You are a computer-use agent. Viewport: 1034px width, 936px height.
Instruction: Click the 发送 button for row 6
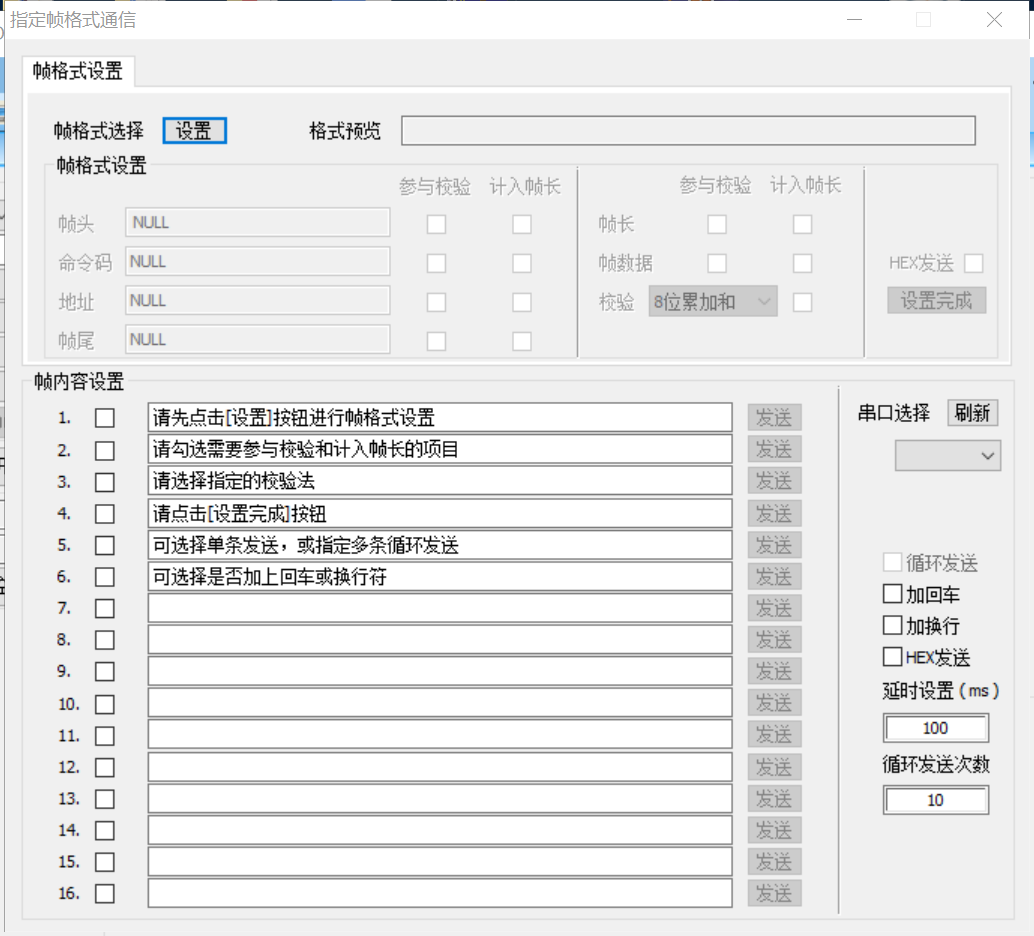(774, 577)
